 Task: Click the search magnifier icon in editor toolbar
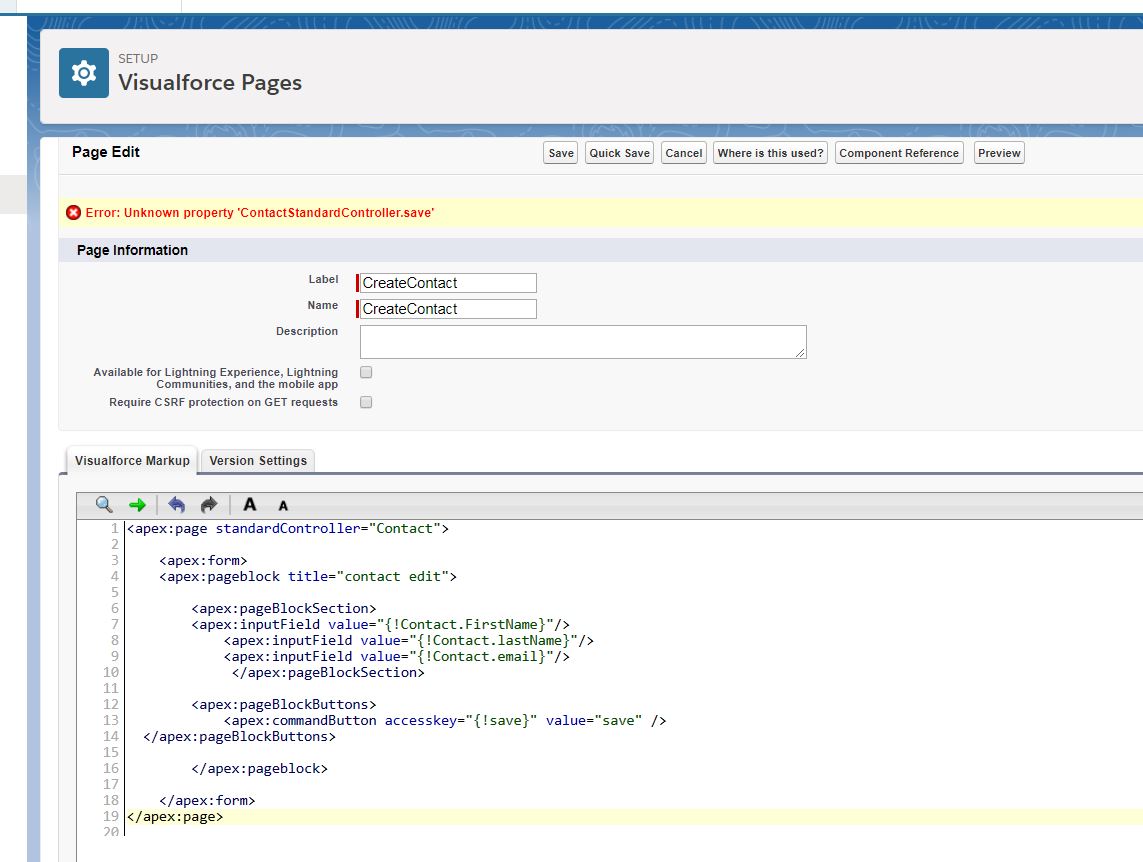(x=104, y=505)
